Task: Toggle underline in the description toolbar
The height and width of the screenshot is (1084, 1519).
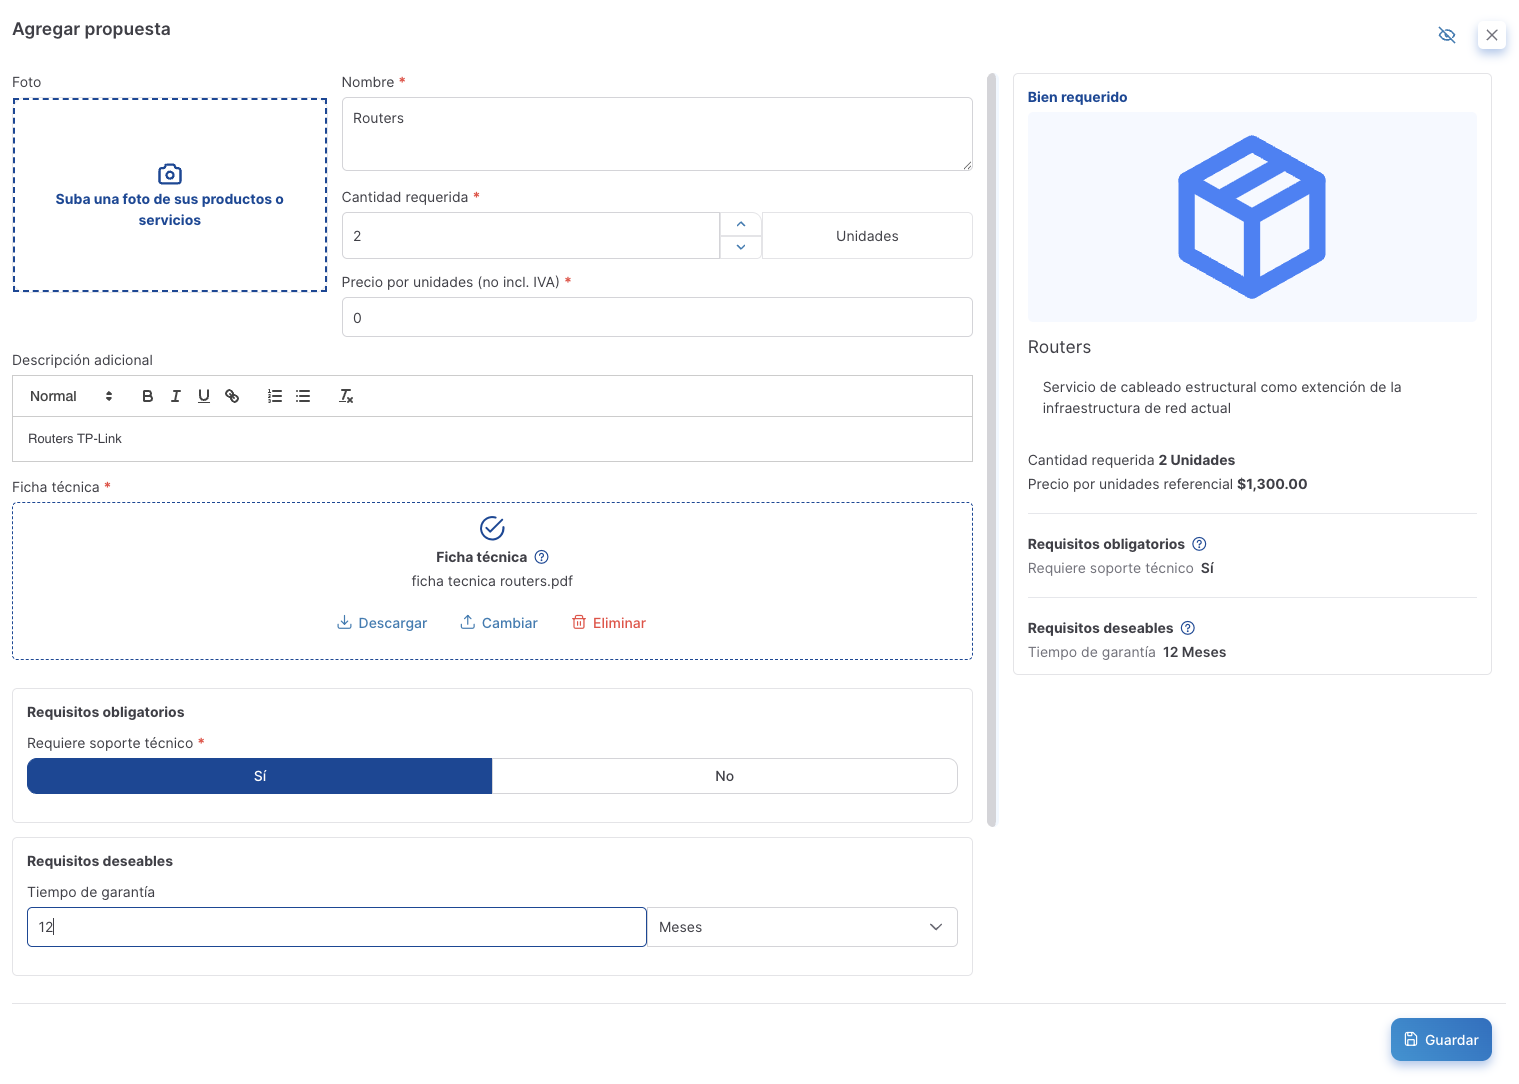Action: coord(204,396)
